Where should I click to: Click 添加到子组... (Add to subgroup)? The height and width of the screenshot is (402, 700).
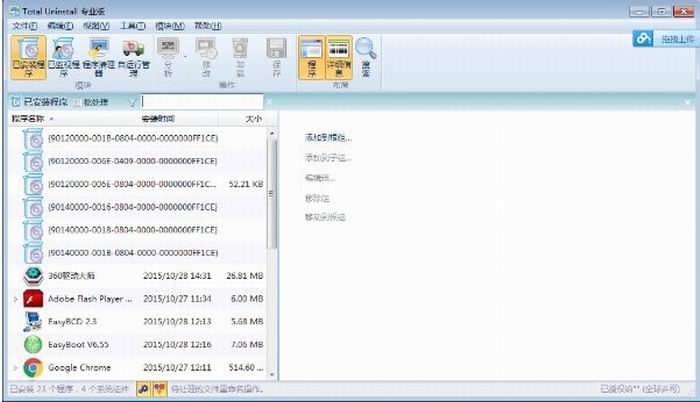pos(328,158)
